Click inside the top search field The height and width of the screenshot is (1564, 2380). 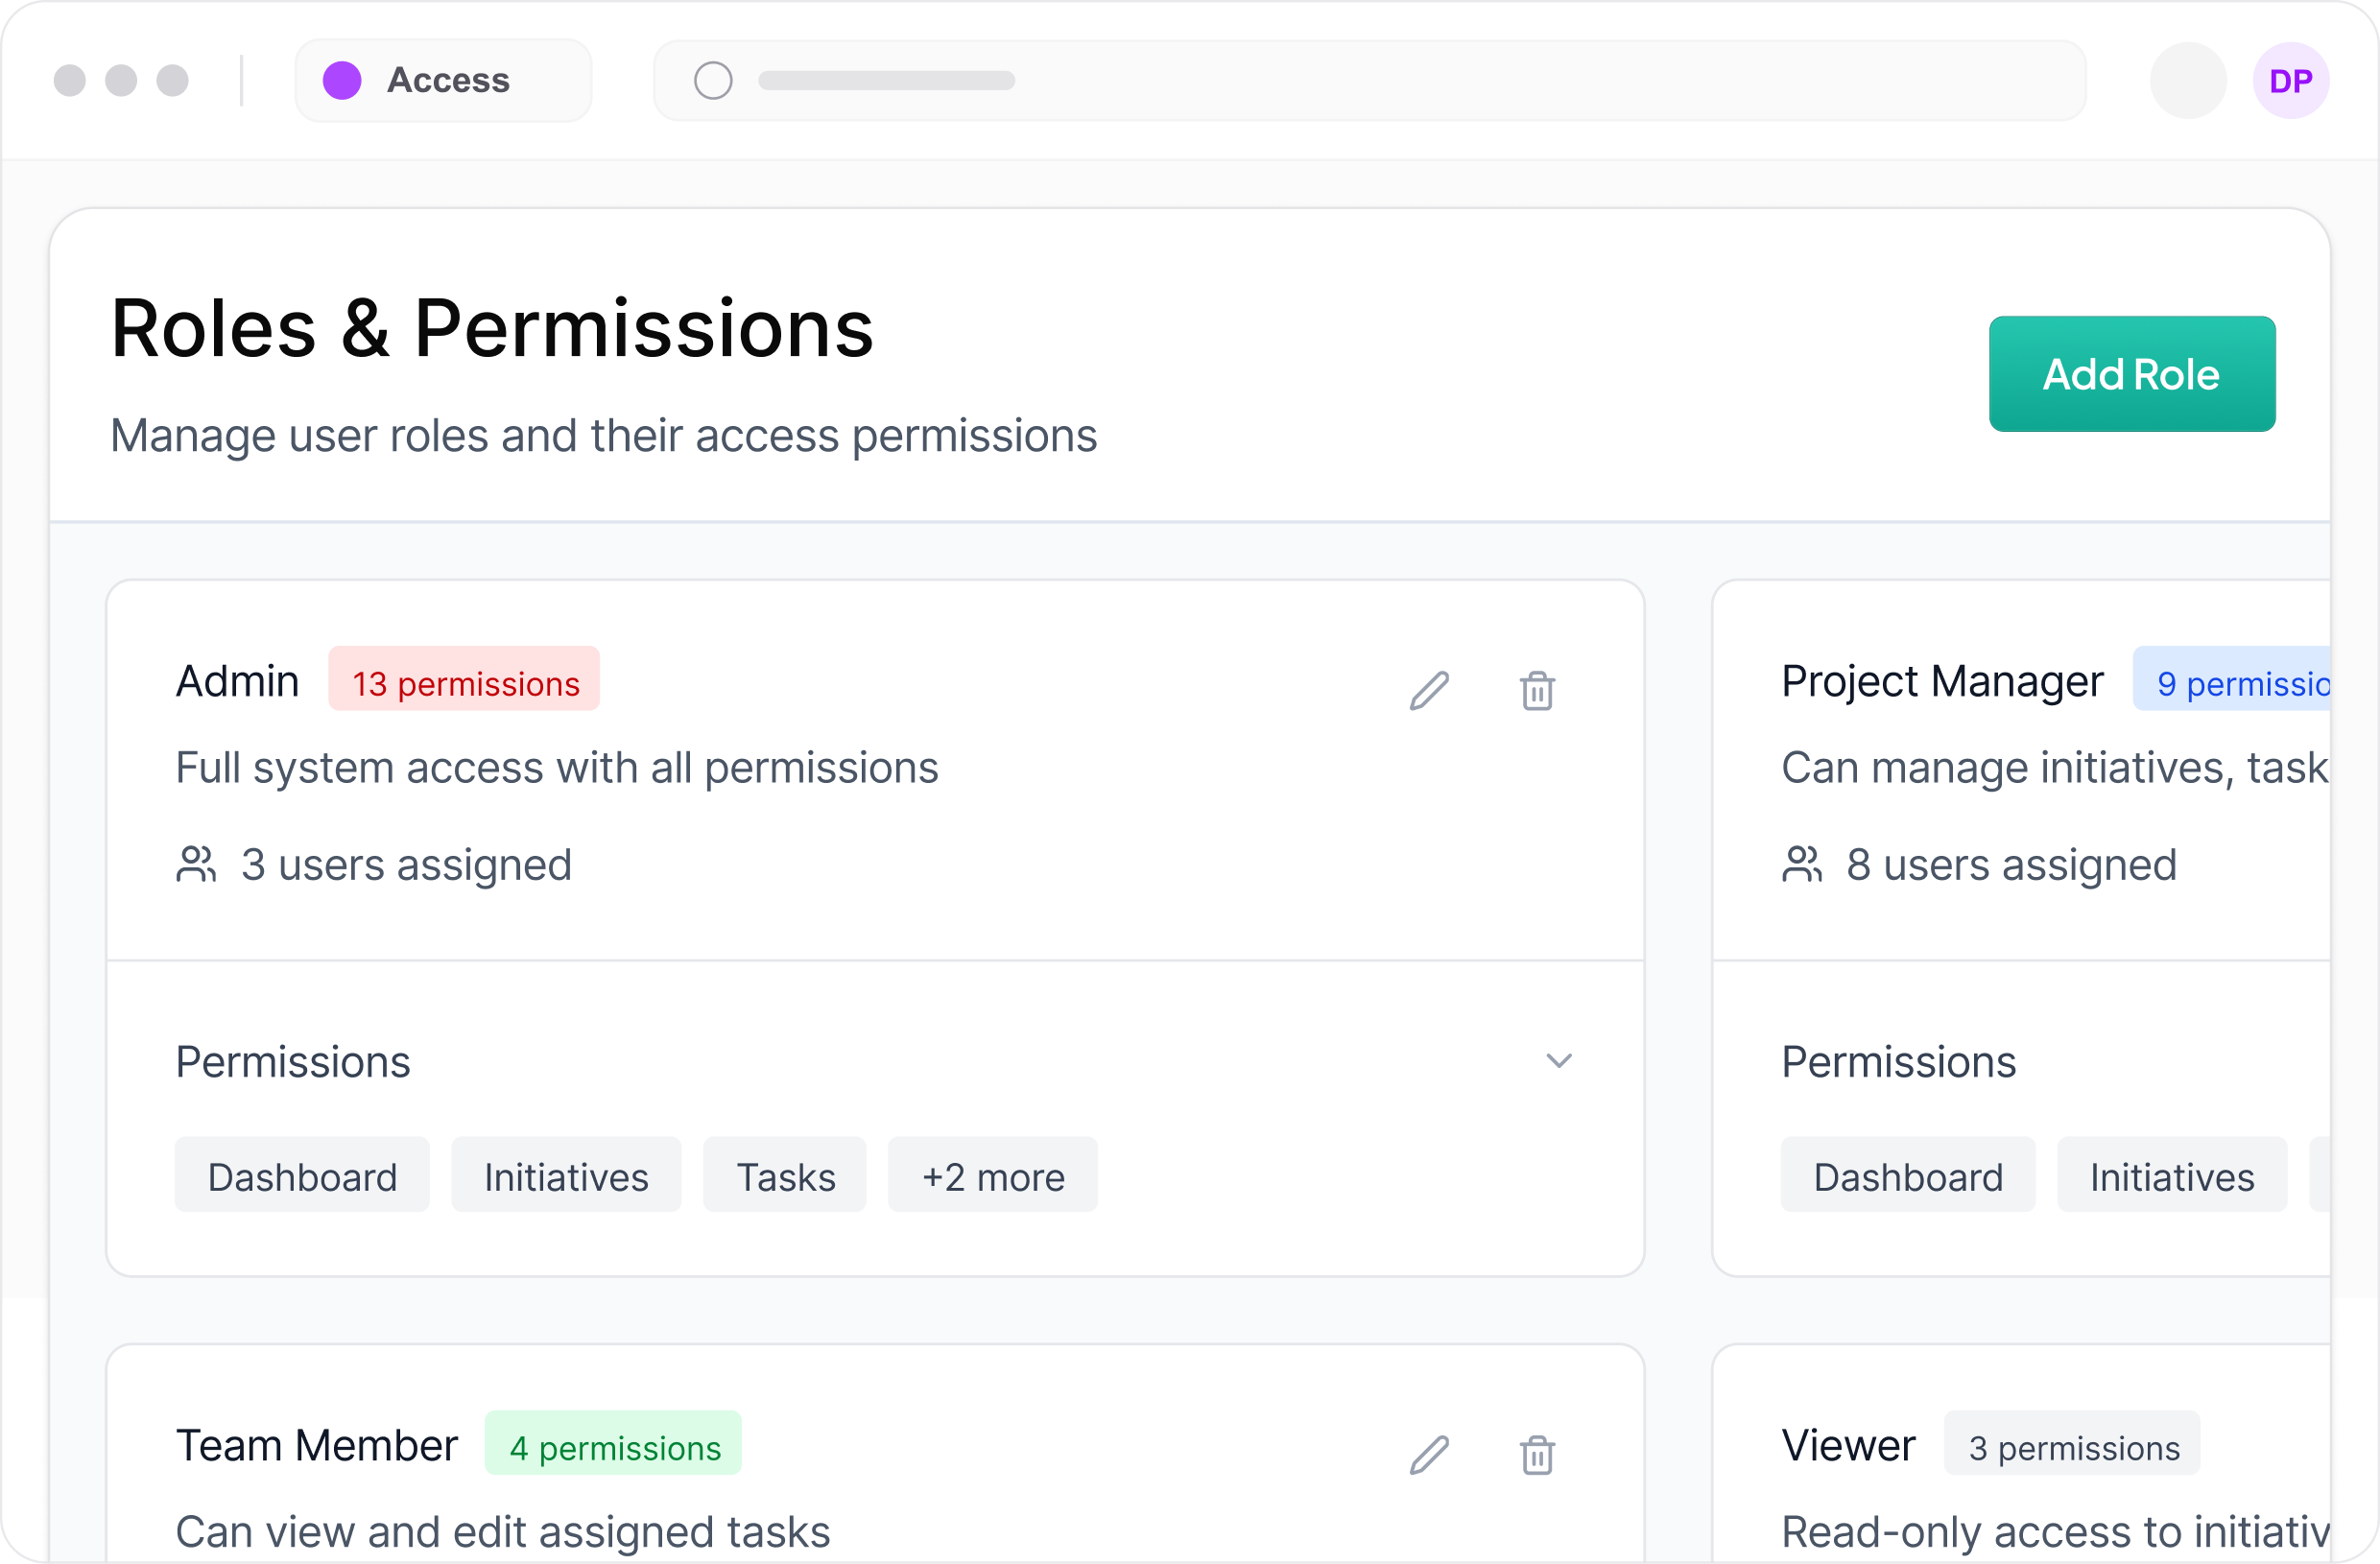click(x=1400, y=80)
